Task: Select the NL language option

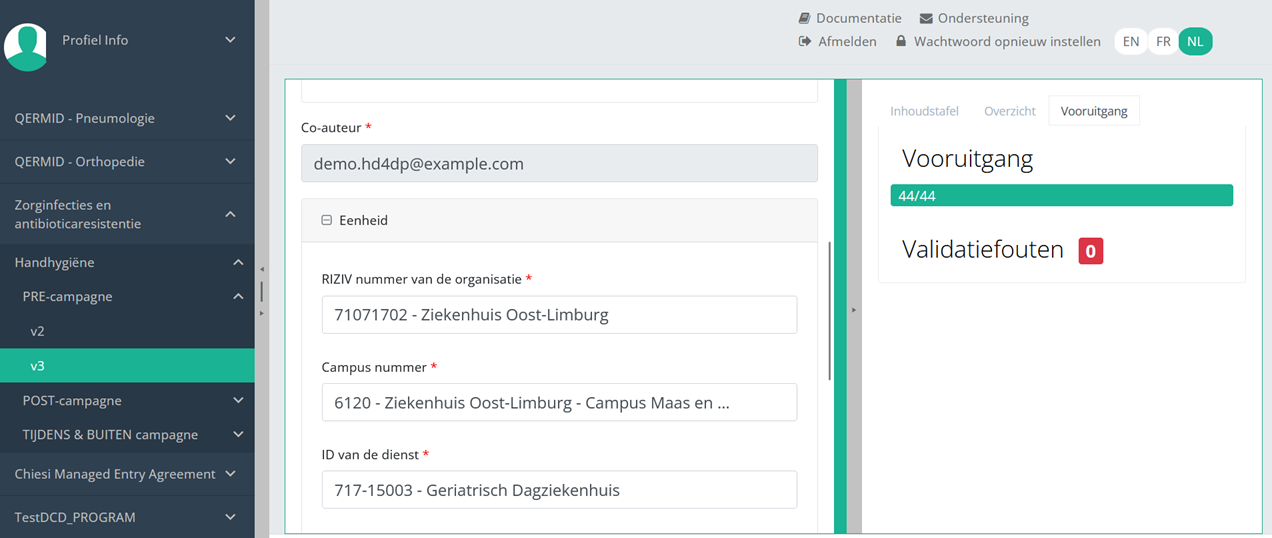Action: coord(1195,41)
